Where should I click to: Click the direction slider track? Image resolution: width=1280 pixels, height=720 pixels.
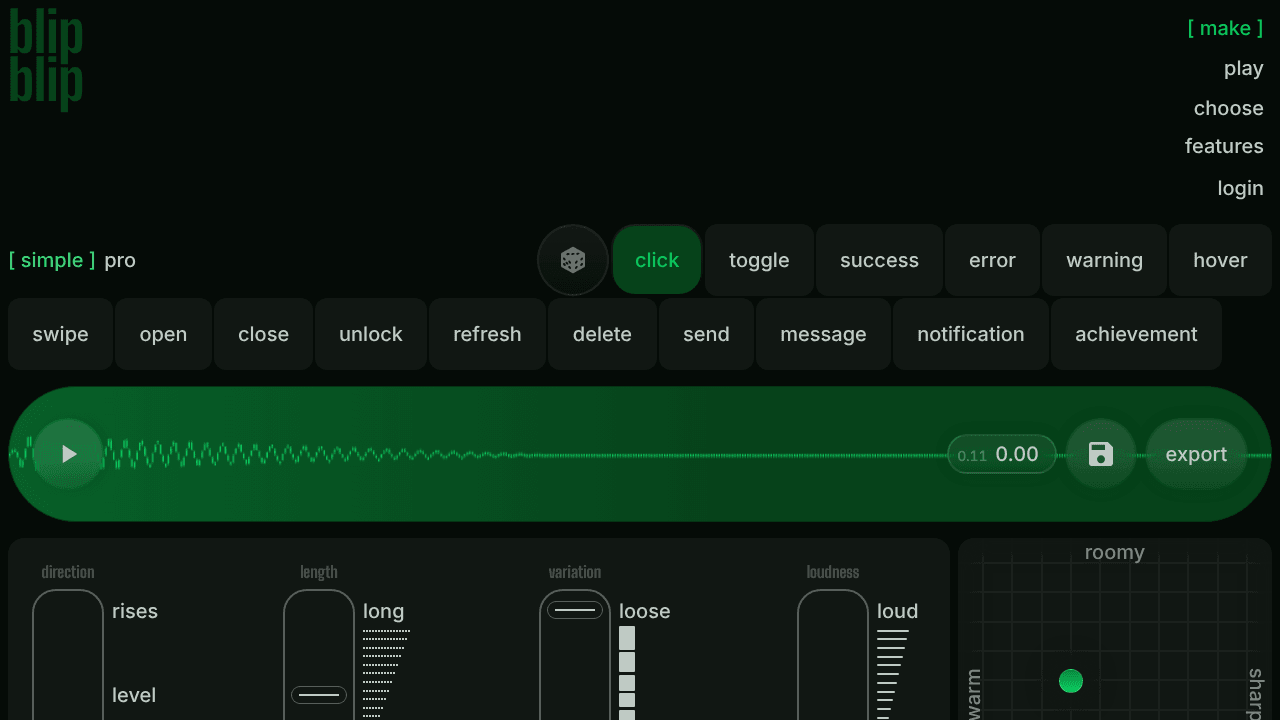68,655
